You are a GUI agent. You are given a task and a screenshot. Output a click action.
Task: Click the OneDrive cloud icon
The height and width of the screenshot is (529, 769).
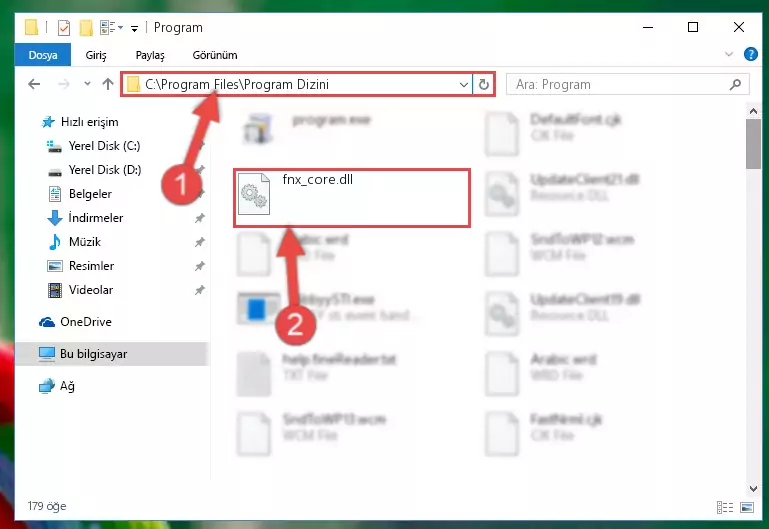tap(47, 322)
